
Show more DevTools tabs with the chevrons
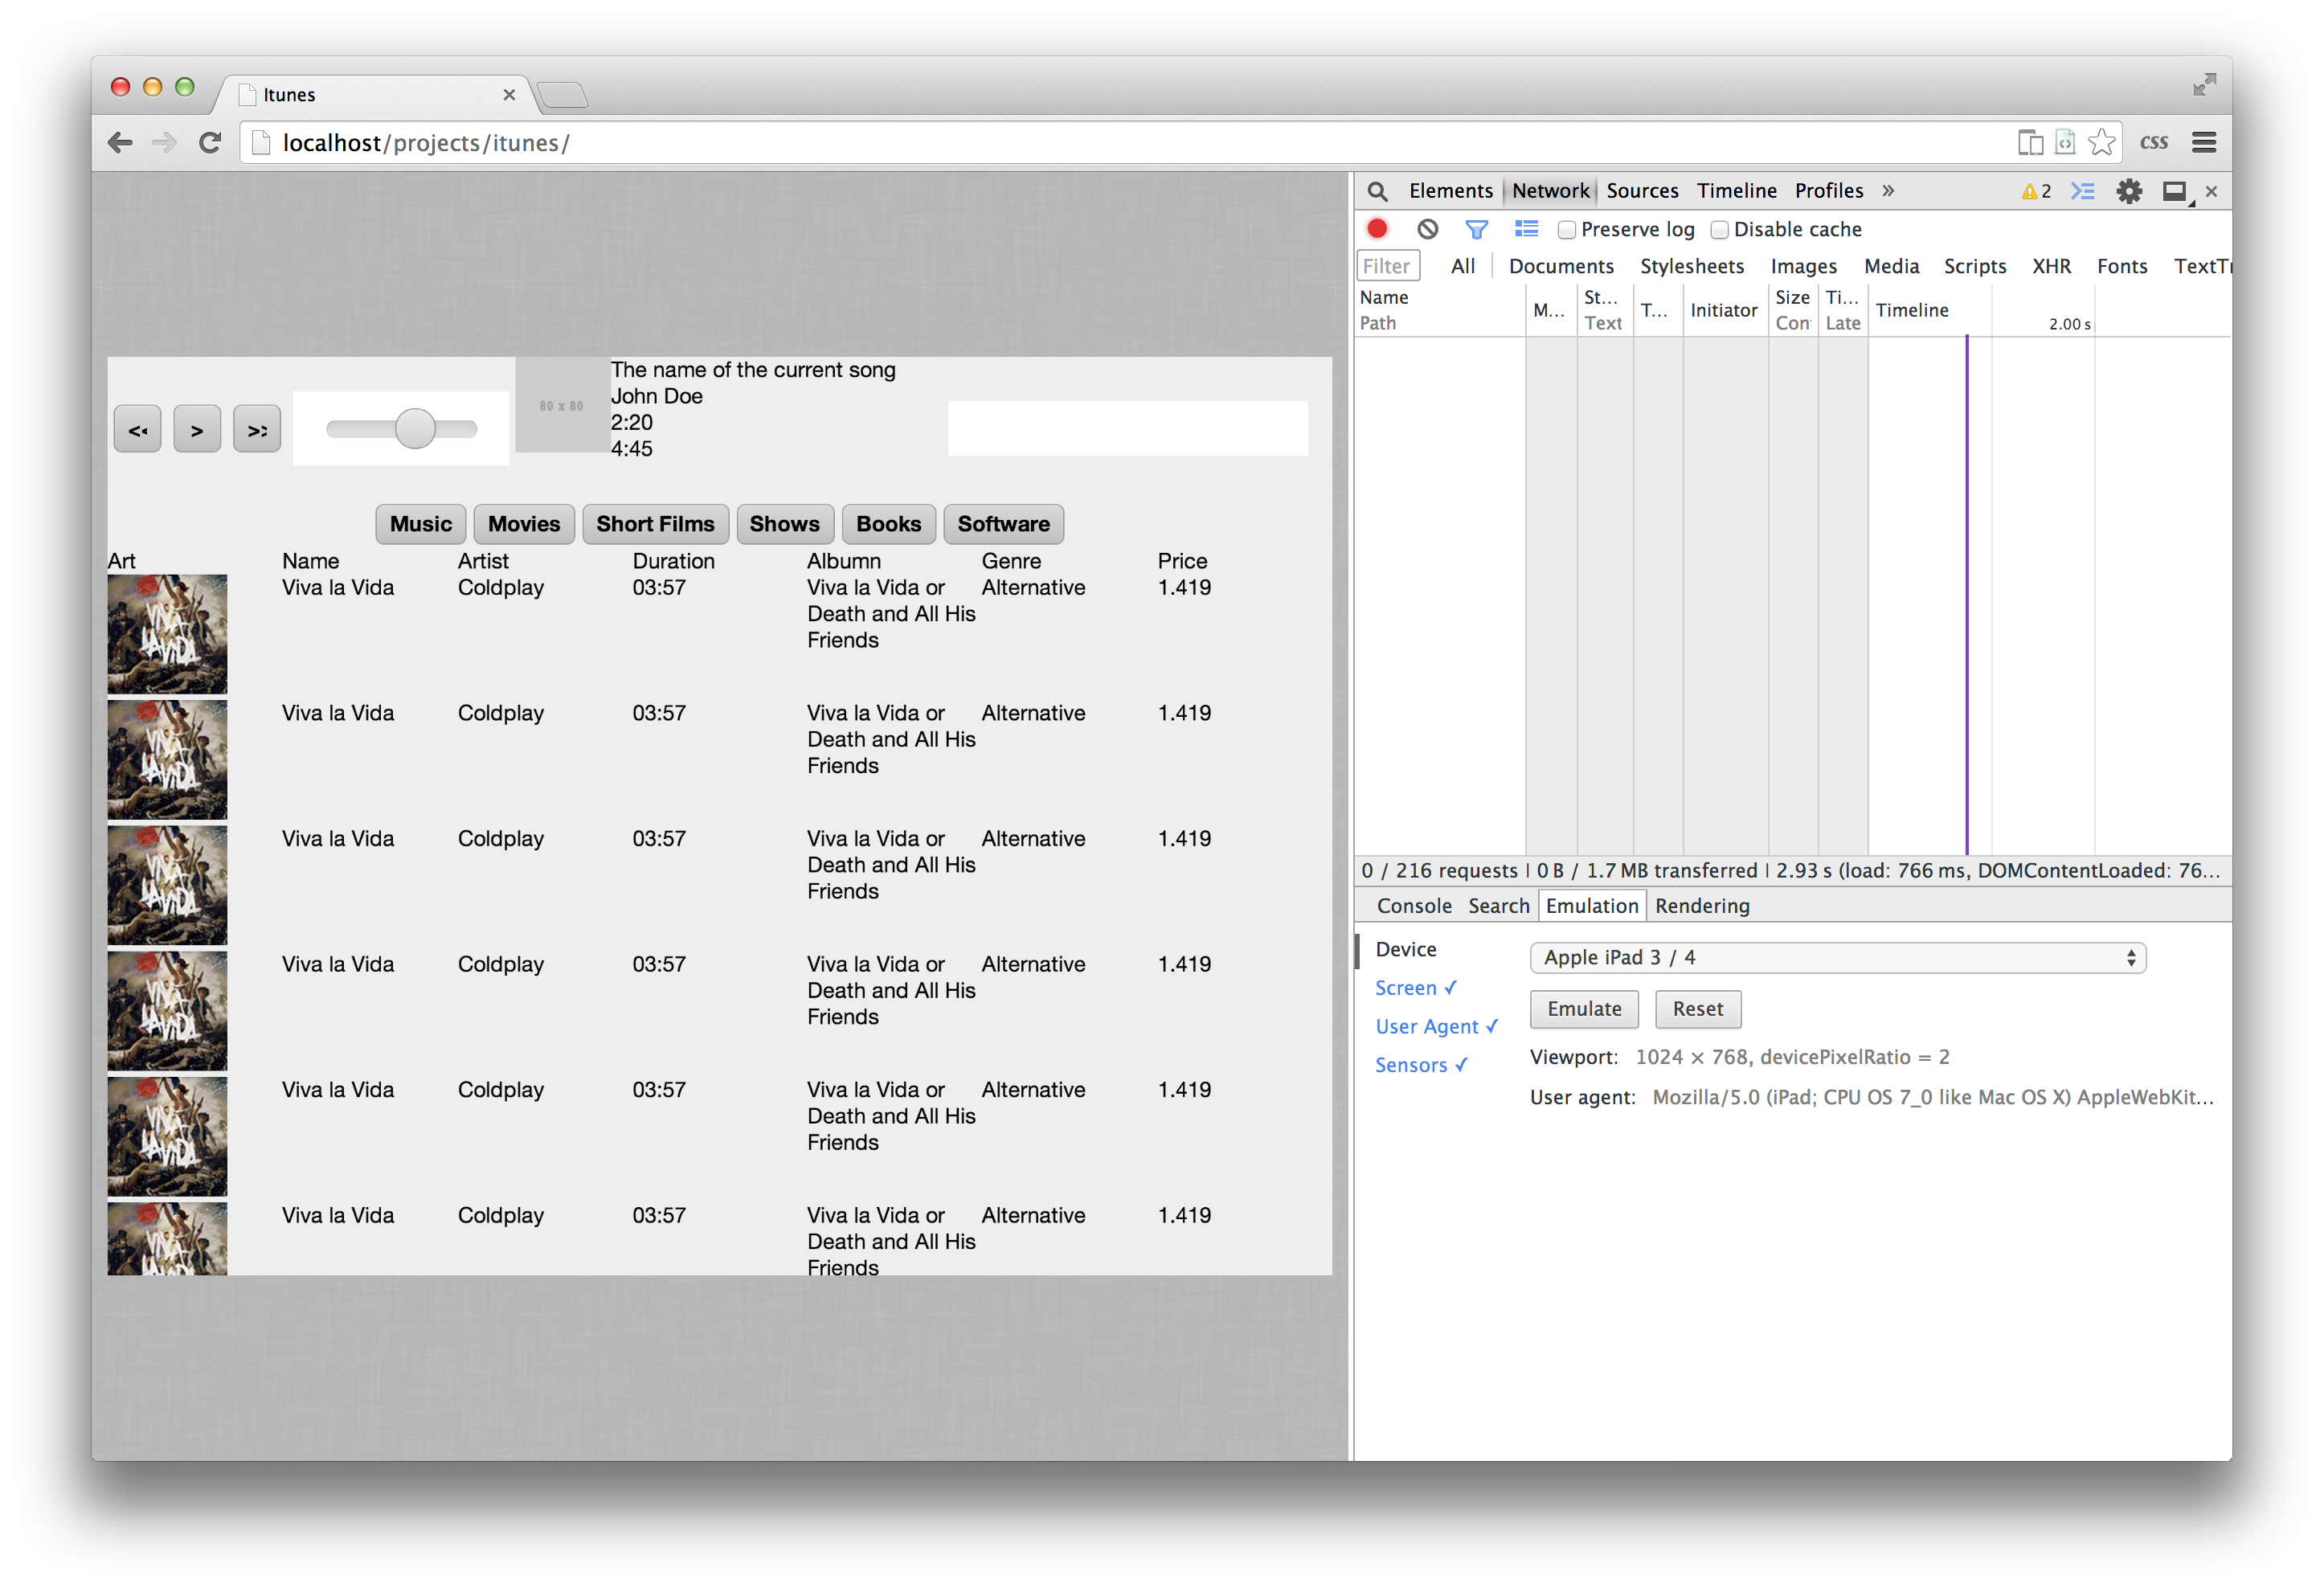click(1887, 191)
